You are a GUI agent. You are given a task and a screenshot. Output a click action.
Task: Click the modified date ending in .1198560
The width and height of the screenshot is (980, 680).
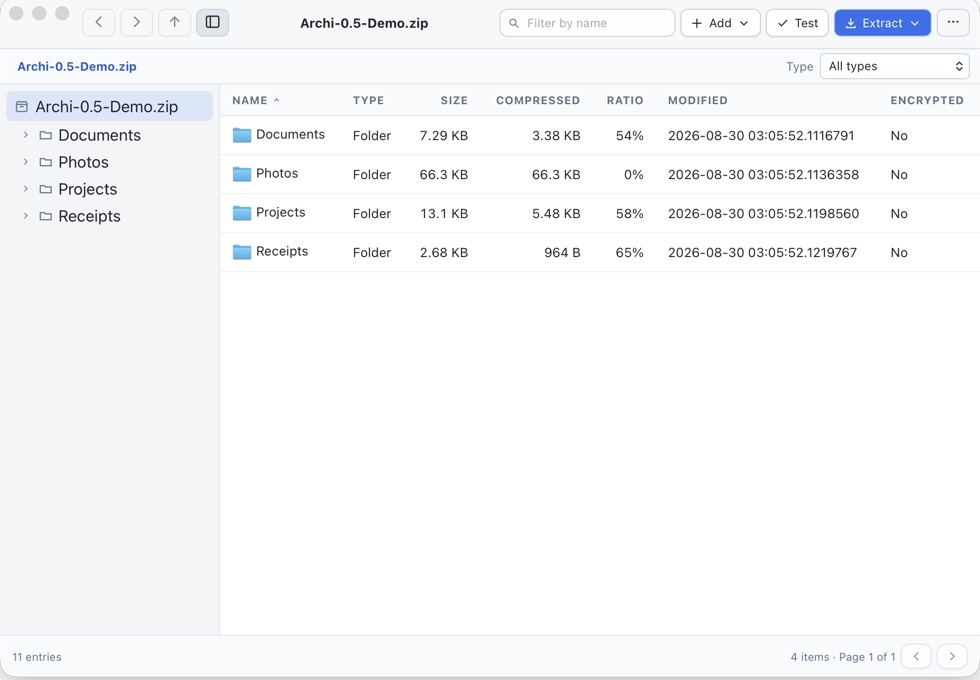[x=763, y=214]
